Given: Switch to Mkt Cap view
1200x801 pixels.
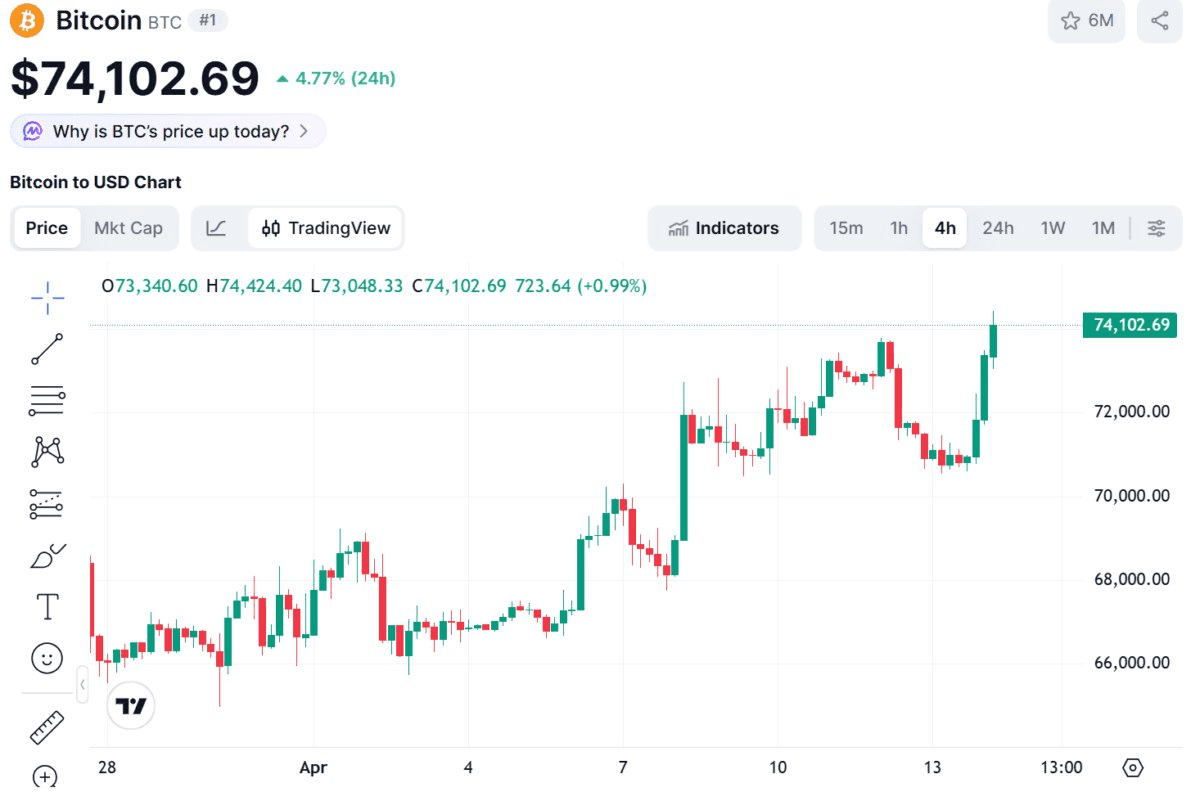Looking at the screenshot, I should click(x=128, y=228).
